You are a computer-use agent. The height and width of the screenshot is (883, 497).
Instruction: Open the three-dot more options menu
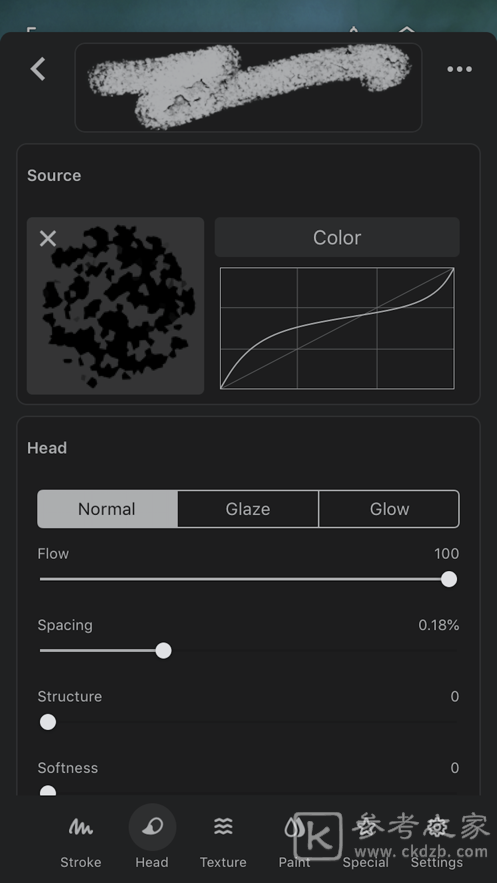pos(459,69)
